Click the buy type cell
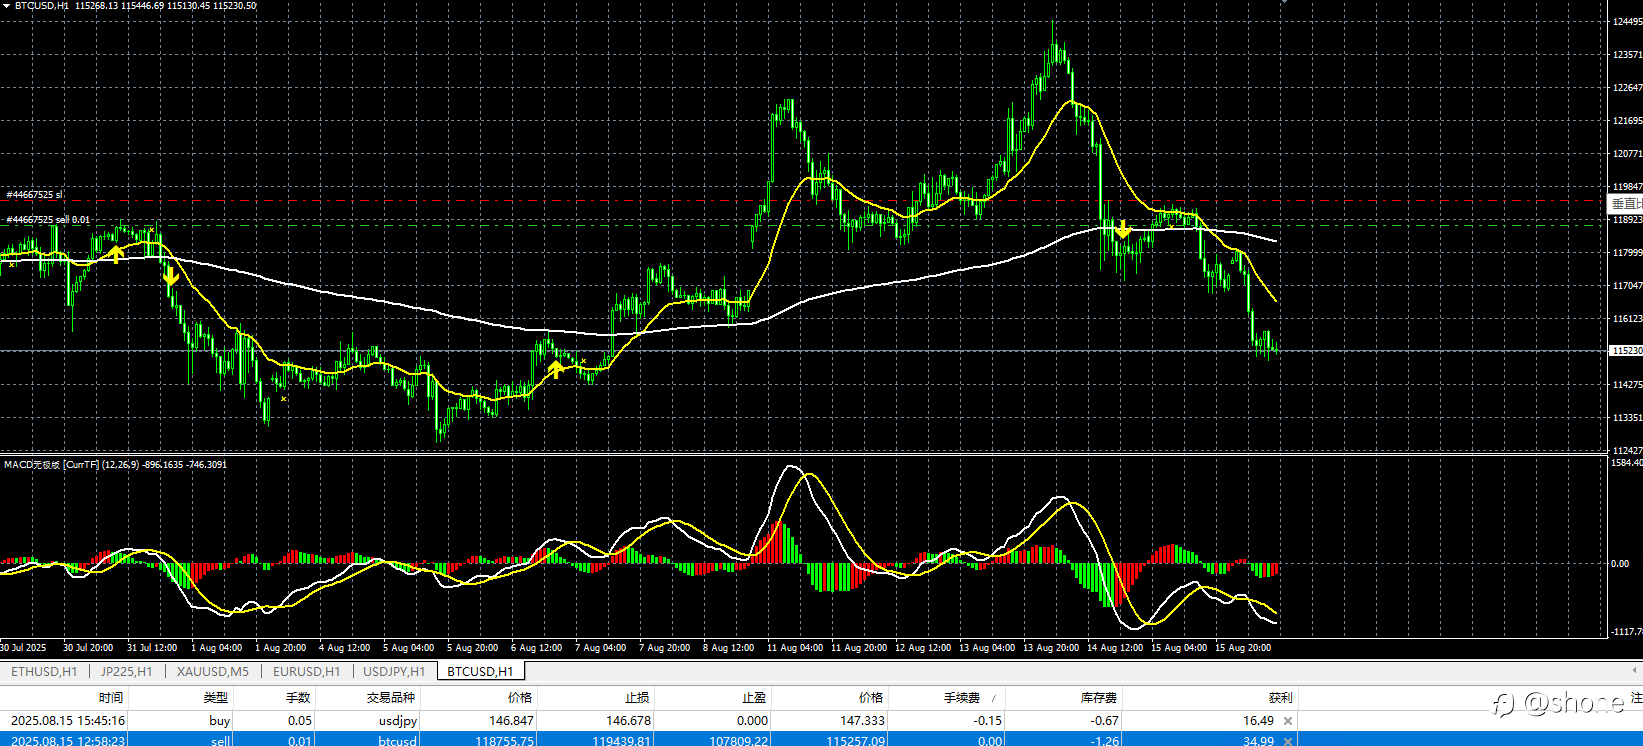This screenshot has width=1643, height=746. (x=220, y=721)
